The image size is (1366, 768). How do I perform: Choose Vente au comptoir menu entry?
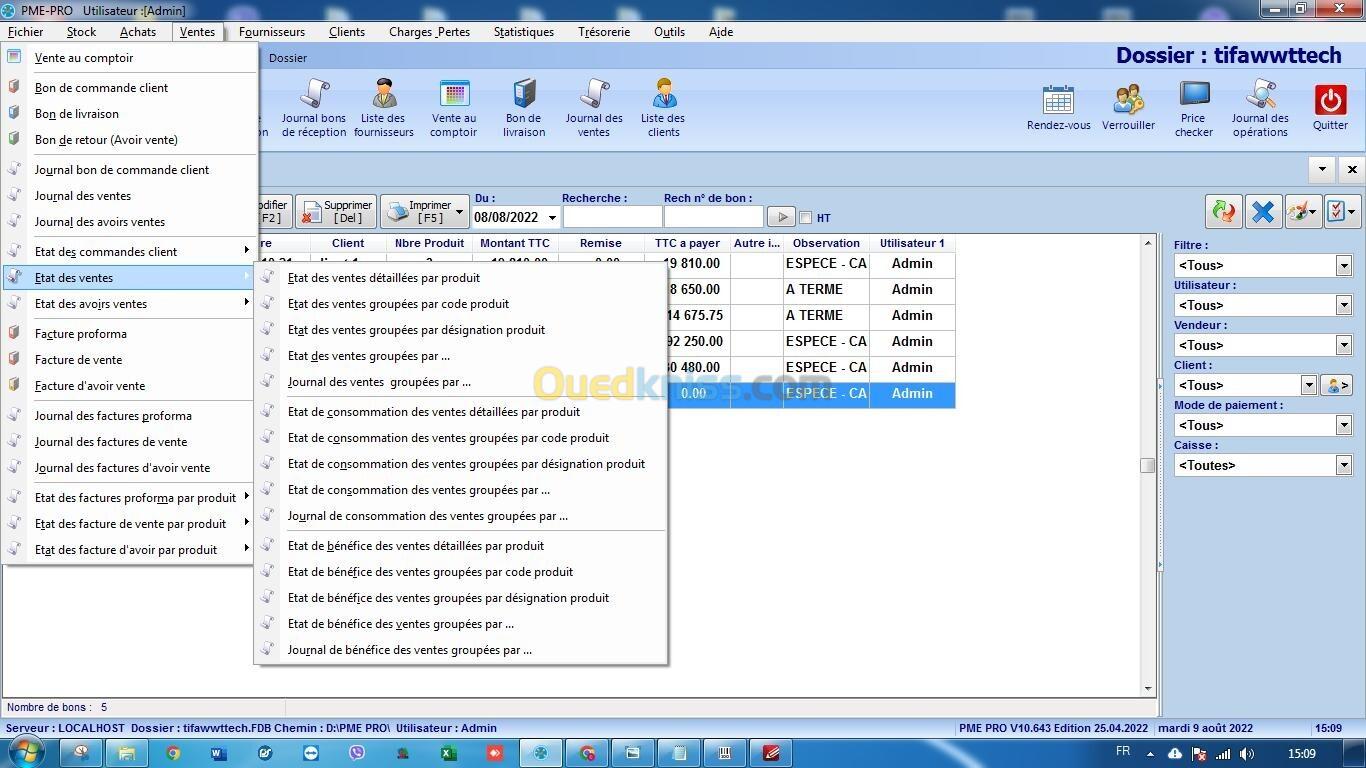84,58
